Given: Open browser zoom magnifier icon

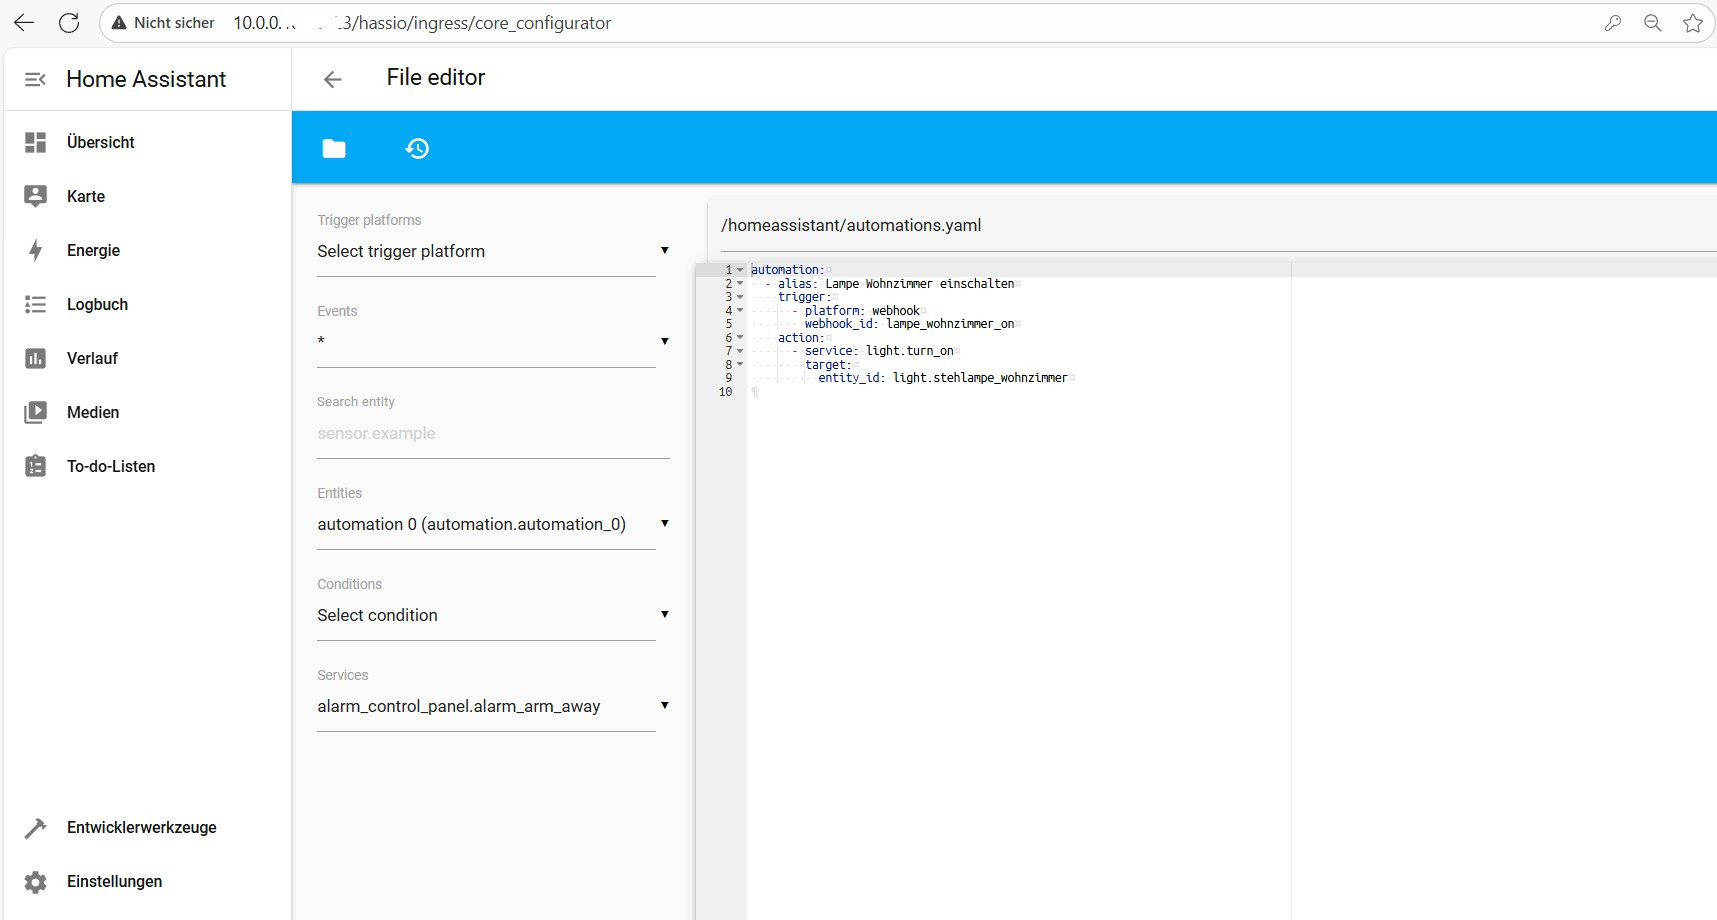Looking at the screenshot, I should pos(1652,23).
